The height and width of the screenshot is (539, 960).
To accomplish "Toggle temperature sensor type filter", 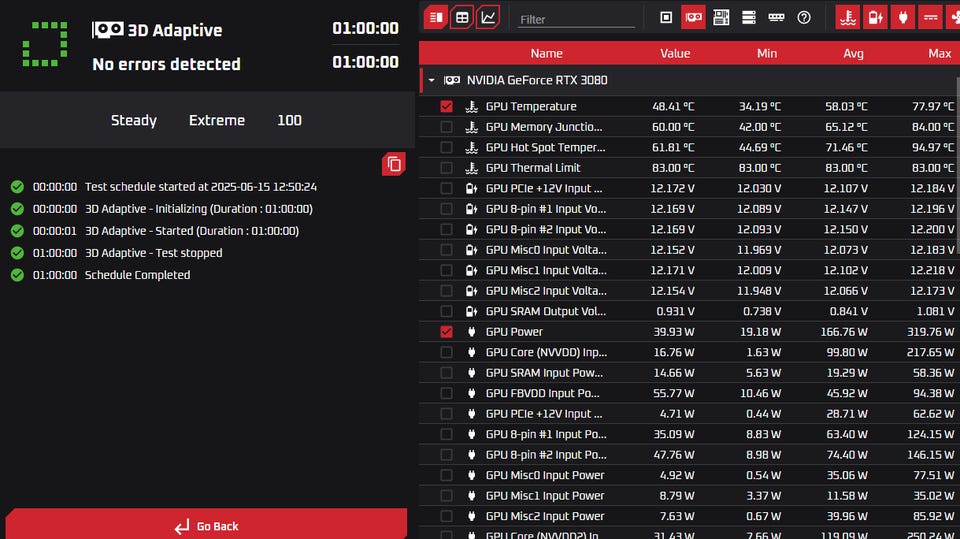I will (x=848, y=17).
